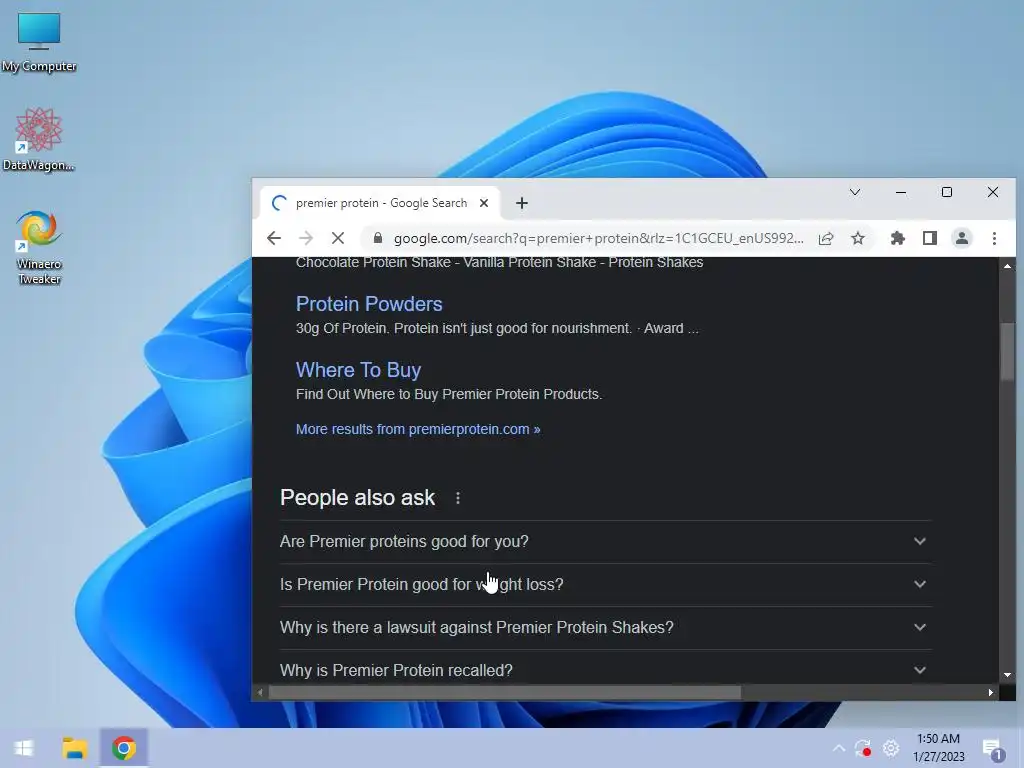Bookmark this page with the star icon

858,238
